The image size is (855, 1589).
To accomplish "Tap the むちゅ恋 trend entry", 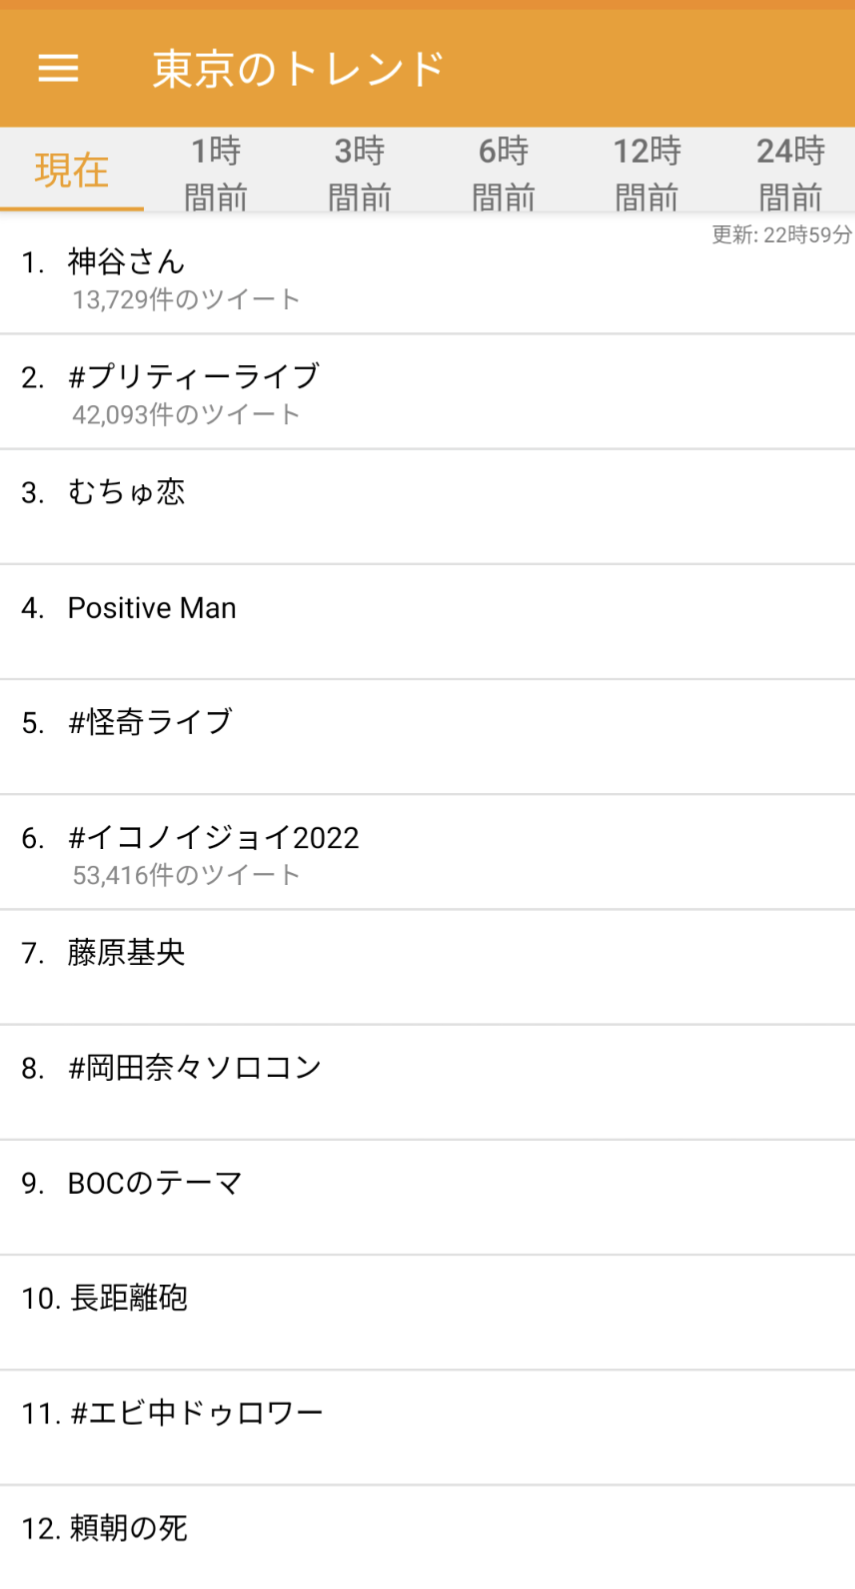I will tap(127, 493).
